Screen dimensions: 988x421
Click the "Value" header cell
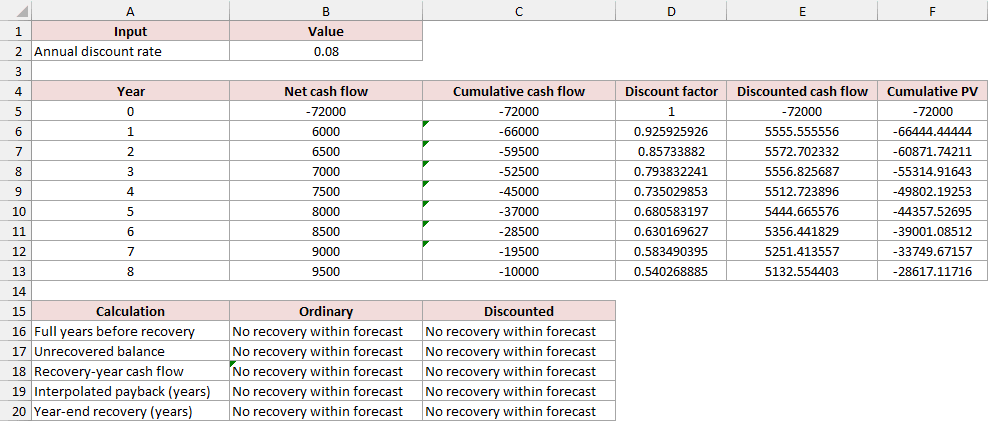[x=326, y=31]
